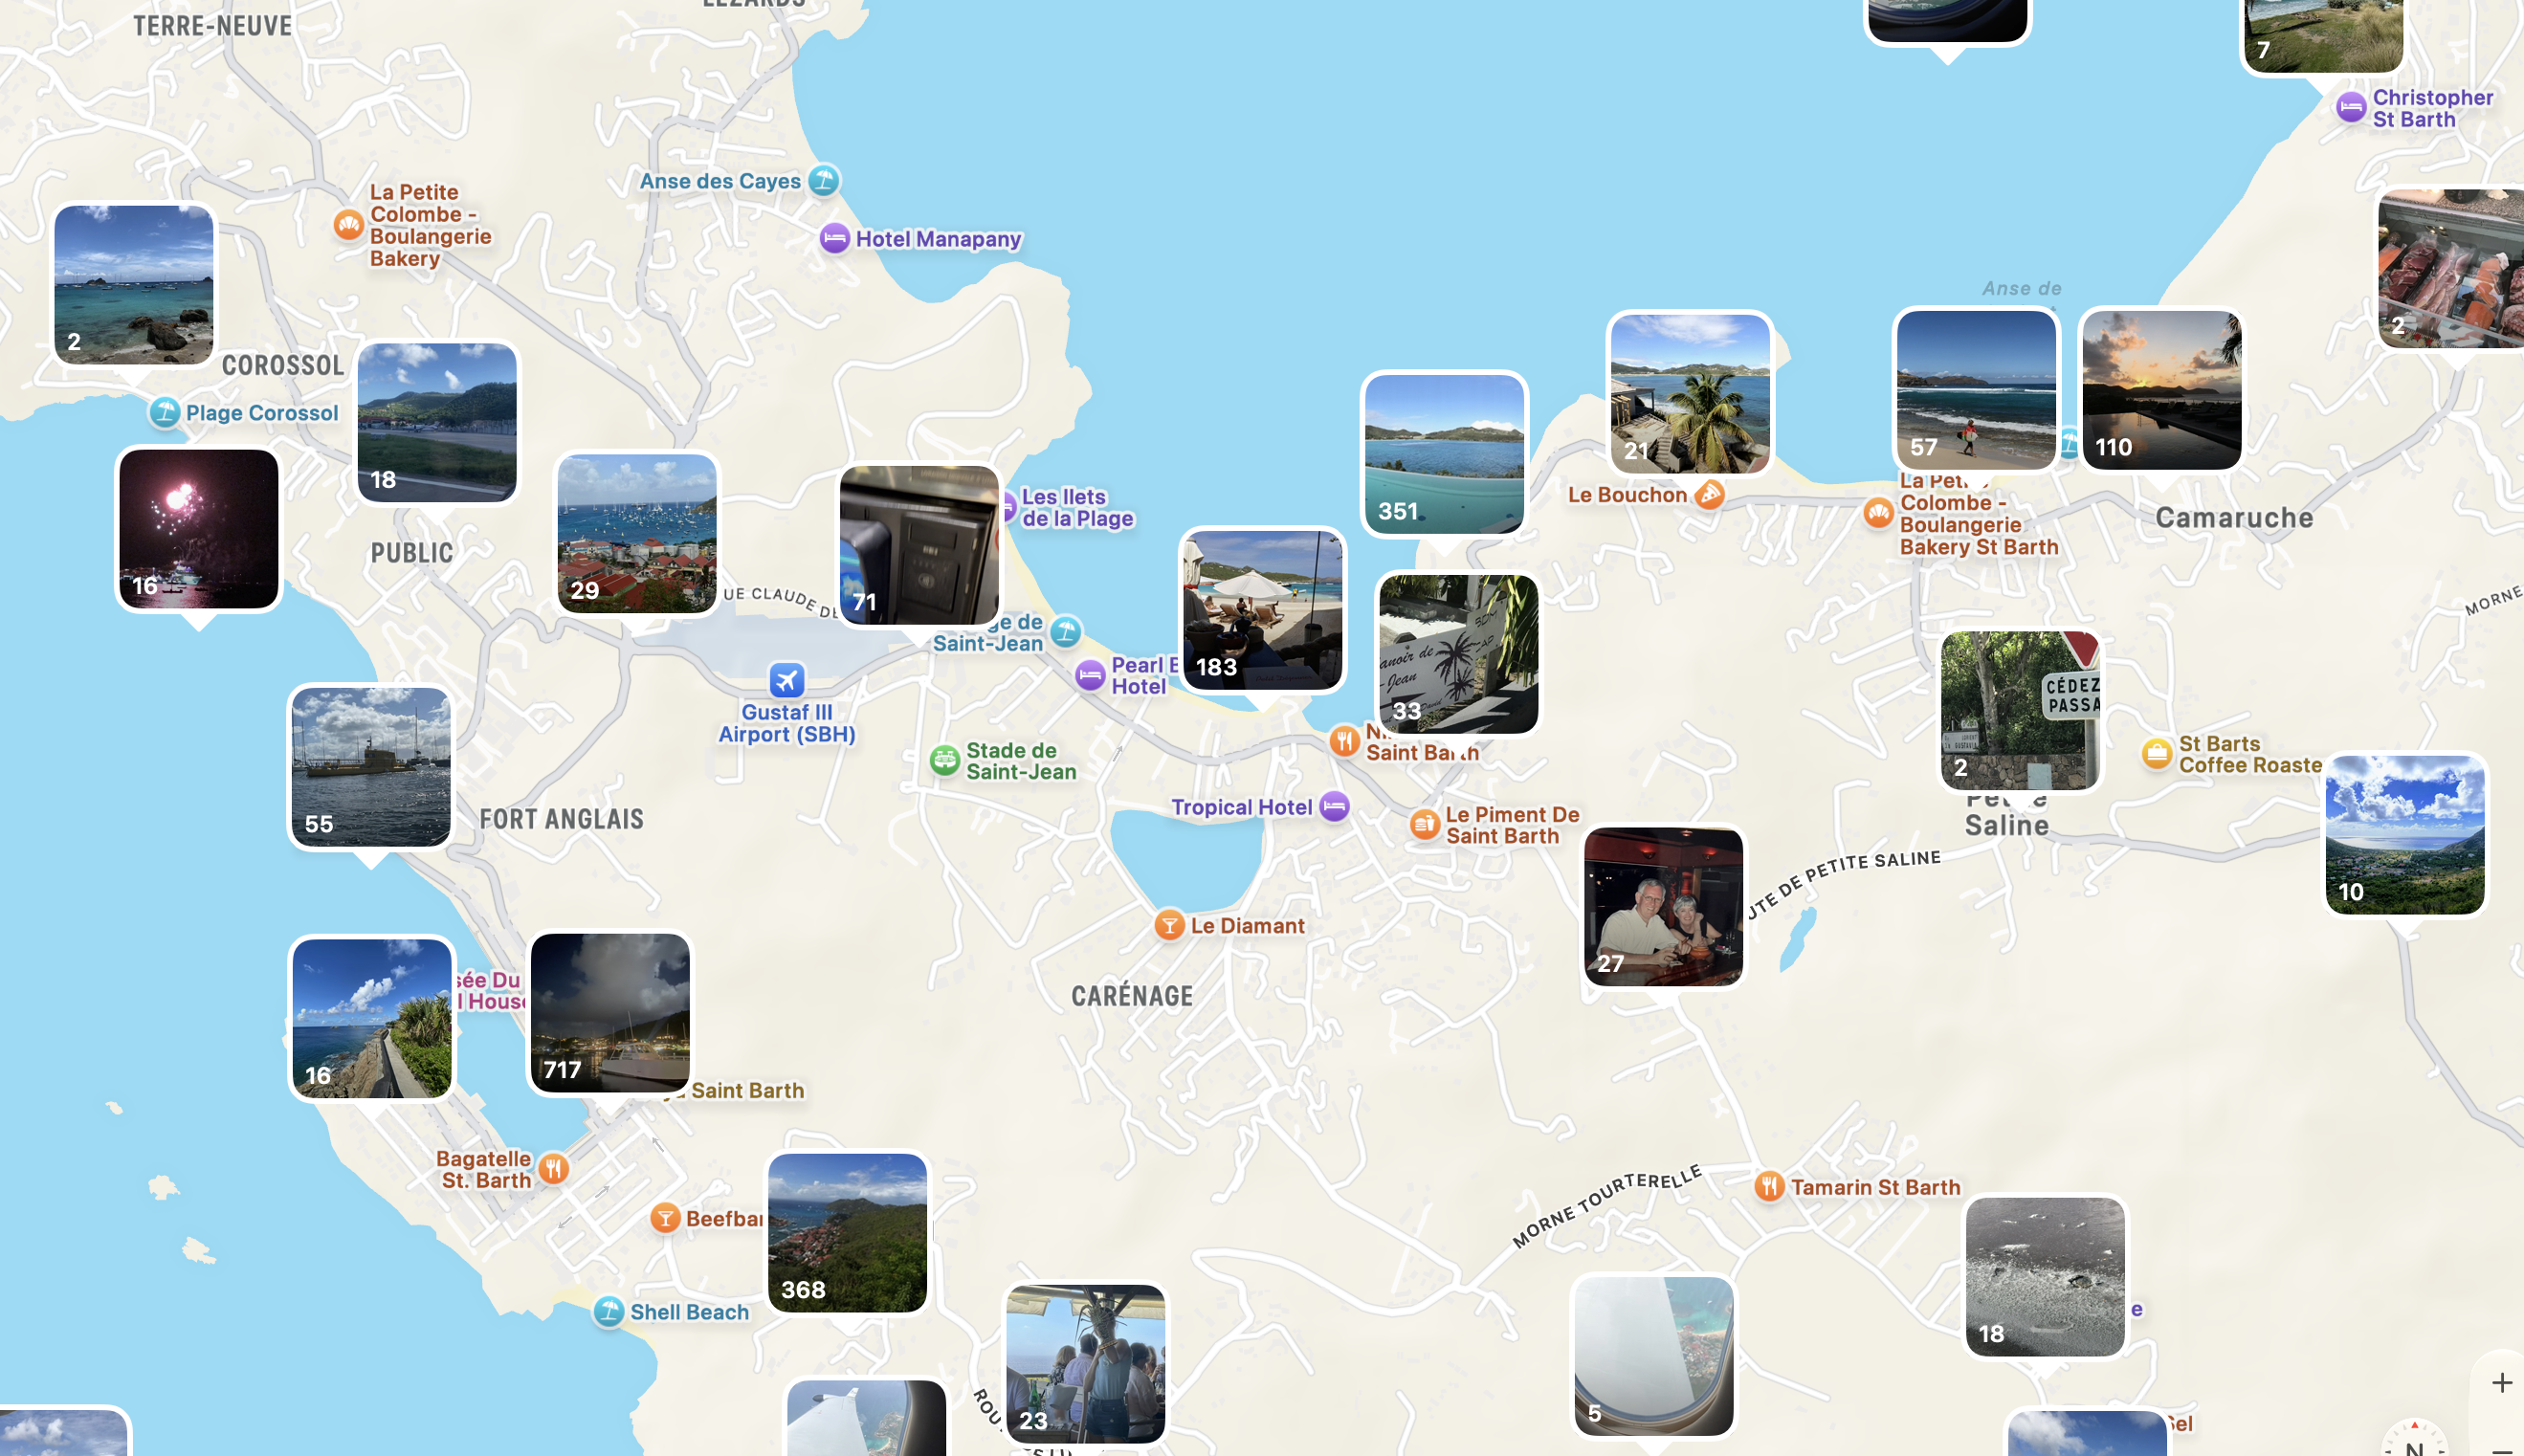Open the 23 photos restaurant crowd cluster
The image size is (2524, 1456).
1086,1364
